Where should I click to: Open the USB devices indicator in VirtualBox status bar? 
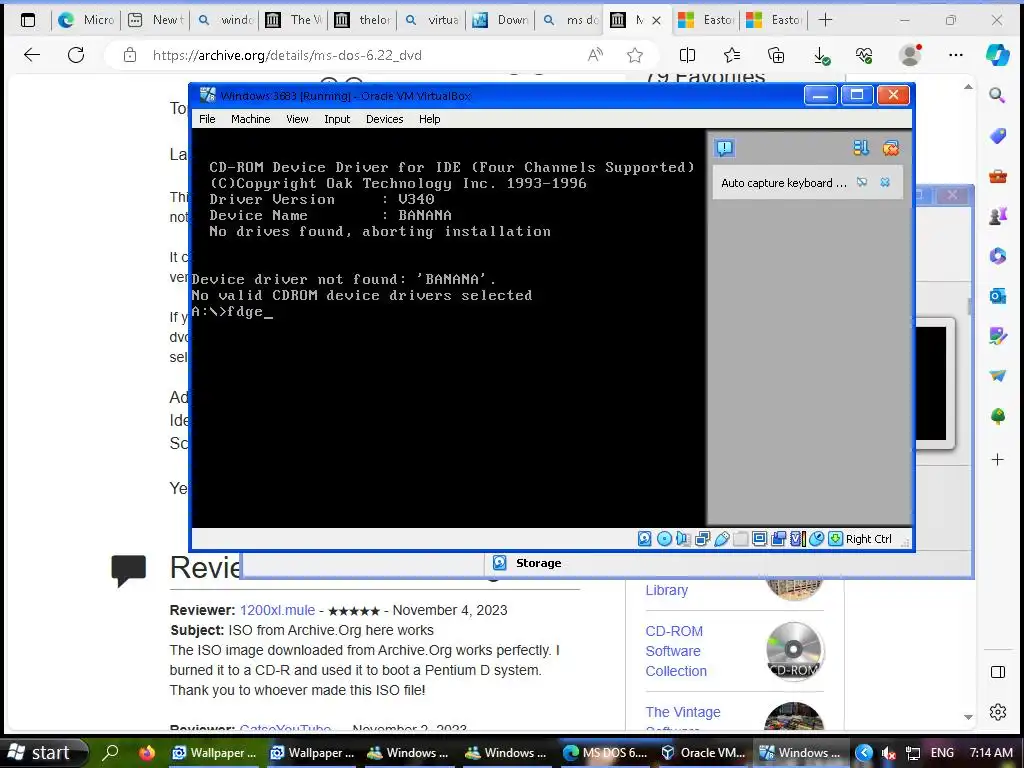tap(722, 539)
